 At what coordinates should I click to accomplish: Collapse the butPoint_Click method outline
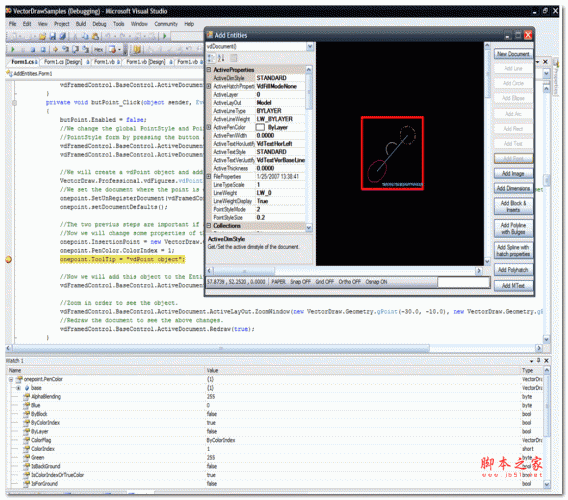coord(14,103)
